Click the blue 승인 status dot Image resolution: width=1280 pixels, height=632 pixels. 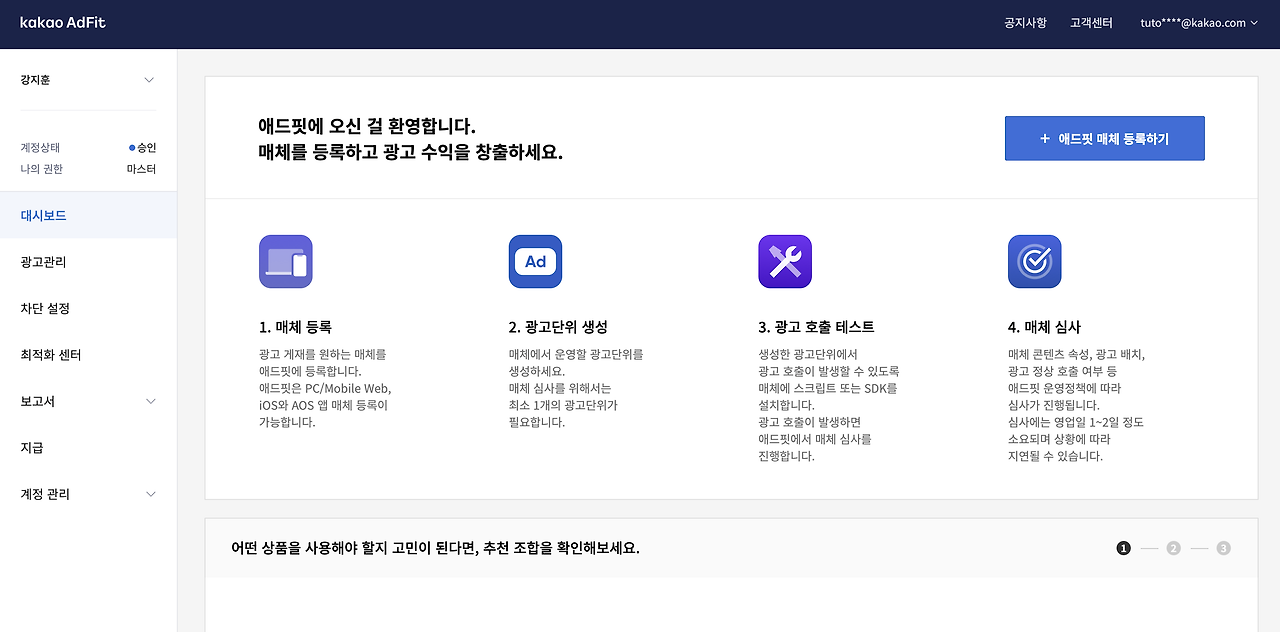point(132,148)
